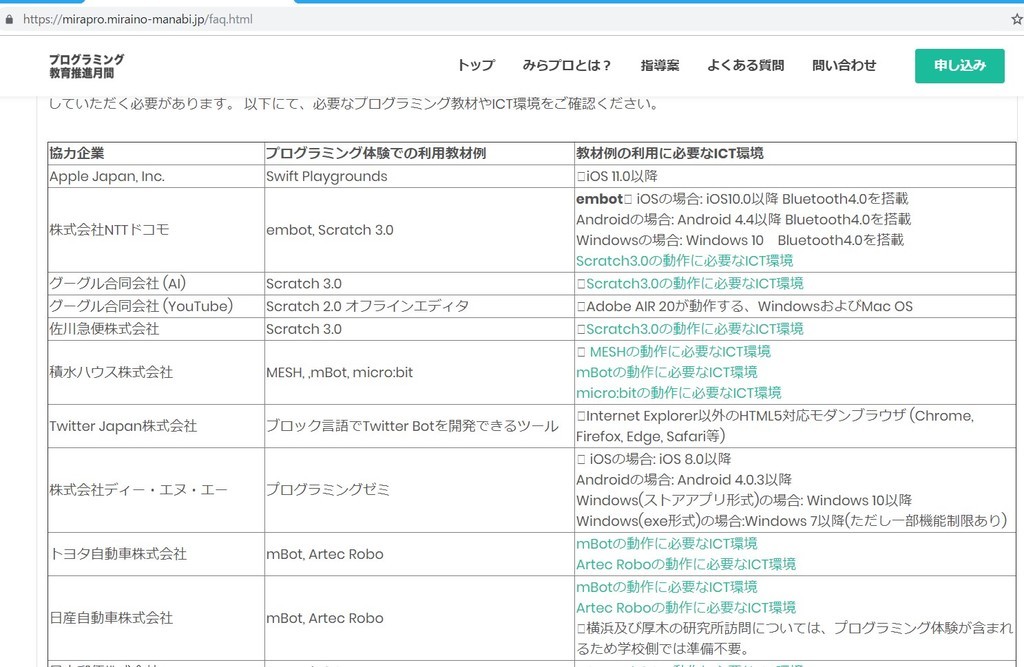Click the green 申し込み button
Image resolution: width=1024 pixels, height=667 pixels.
coord(959,65)
